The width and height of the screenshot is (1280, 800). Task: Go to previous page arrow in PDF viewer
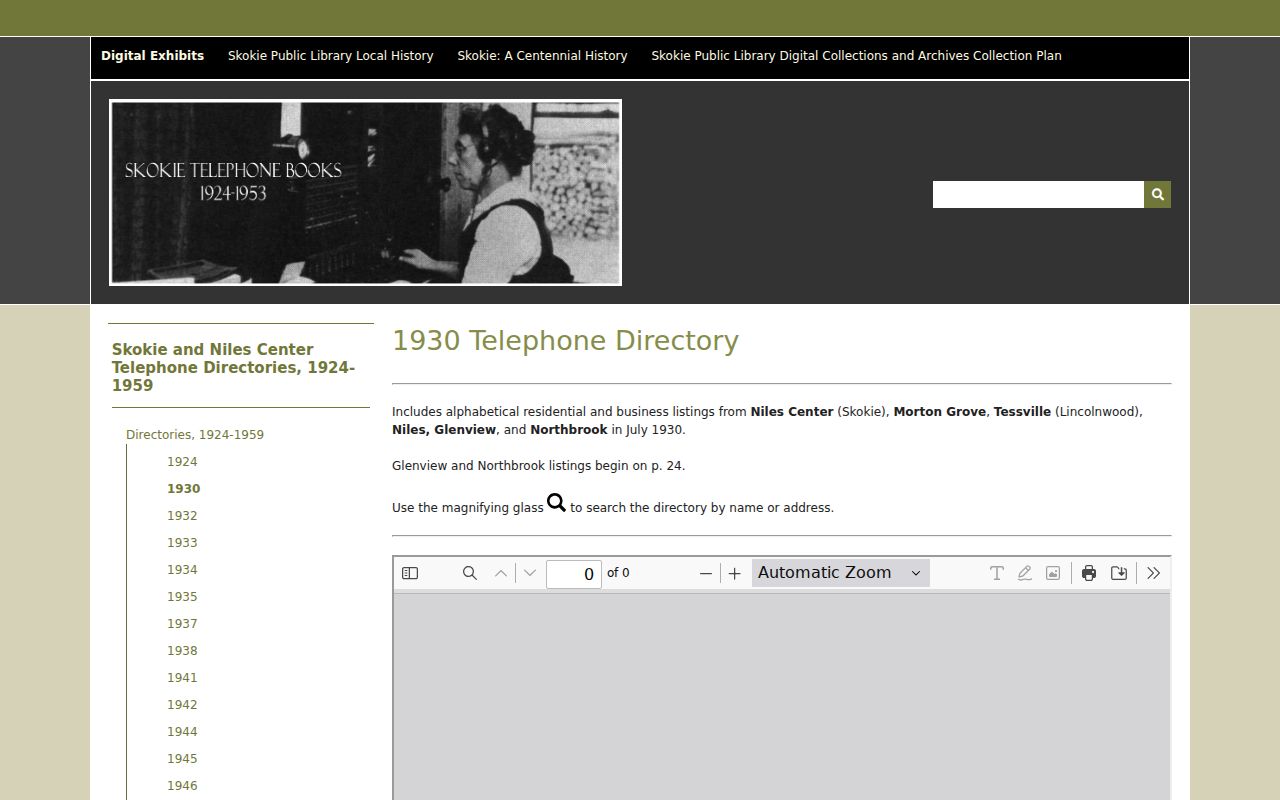pyautogui.click(x=501, y=573)
